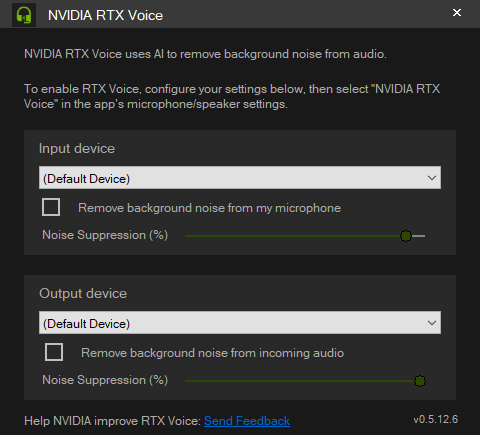Click the middle of input Noise Suppression track

click(305, 236)
